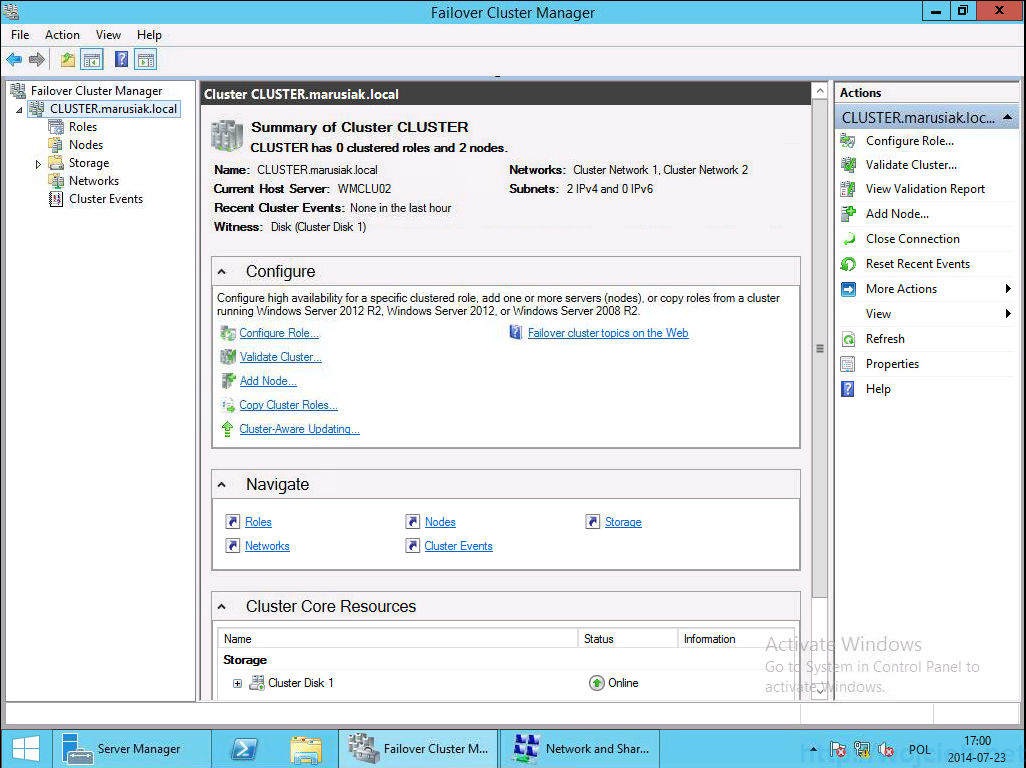1026x768 pixels.
Task: Open PowerShell from the taskbar
Action: 246,749
